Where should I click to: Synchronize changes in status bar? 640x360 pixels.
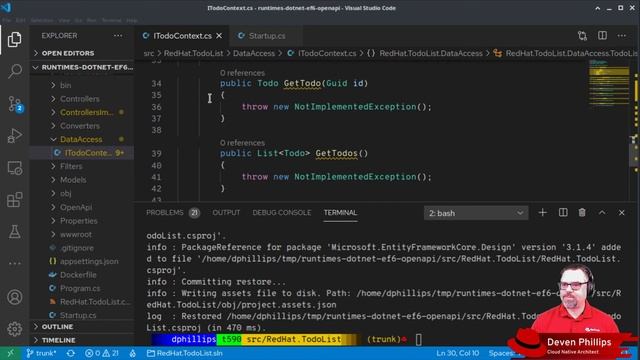[x=71, y=353]
